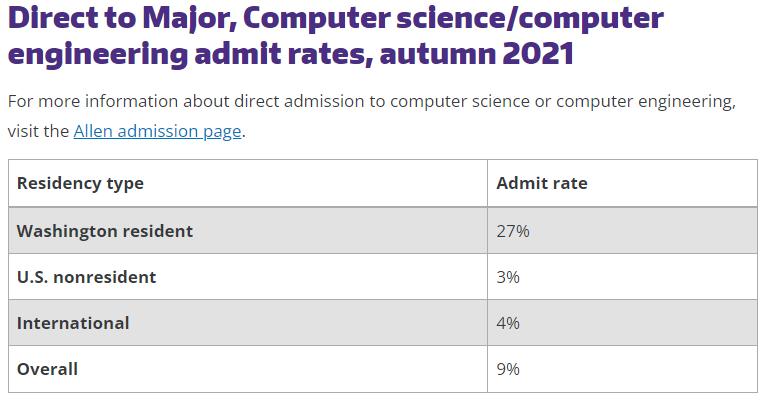Click the Admit rate column header
The height and width of the screenshot is (406, 770).
542,183
